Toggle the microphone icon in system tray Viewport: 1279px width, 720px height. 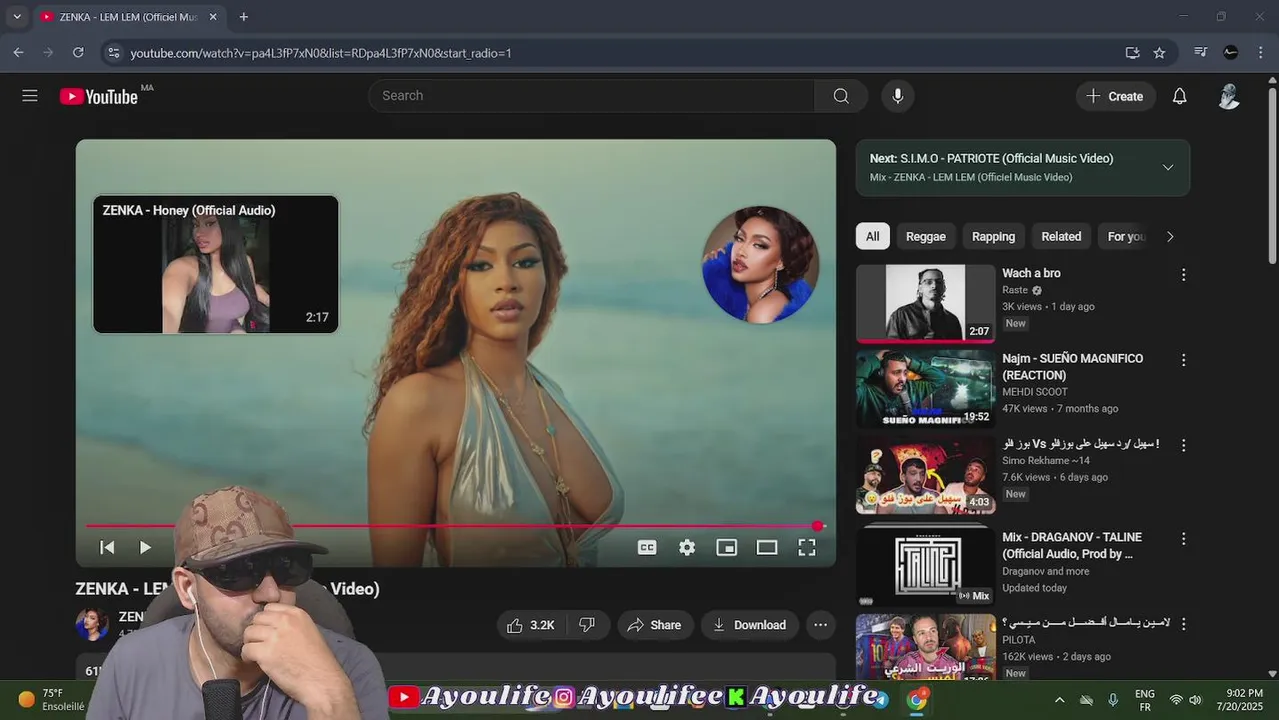click(x=1113, y=700)
